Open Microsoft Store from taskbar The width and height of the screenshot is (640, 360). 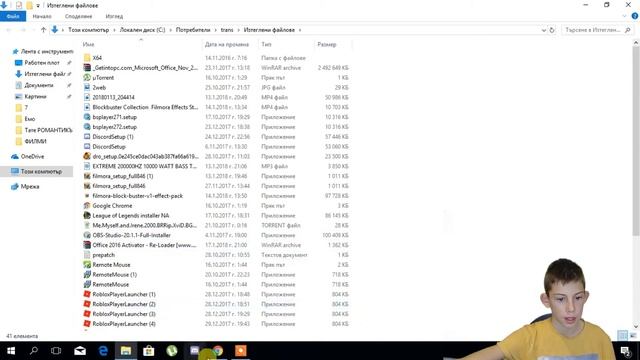pos(149,351)
